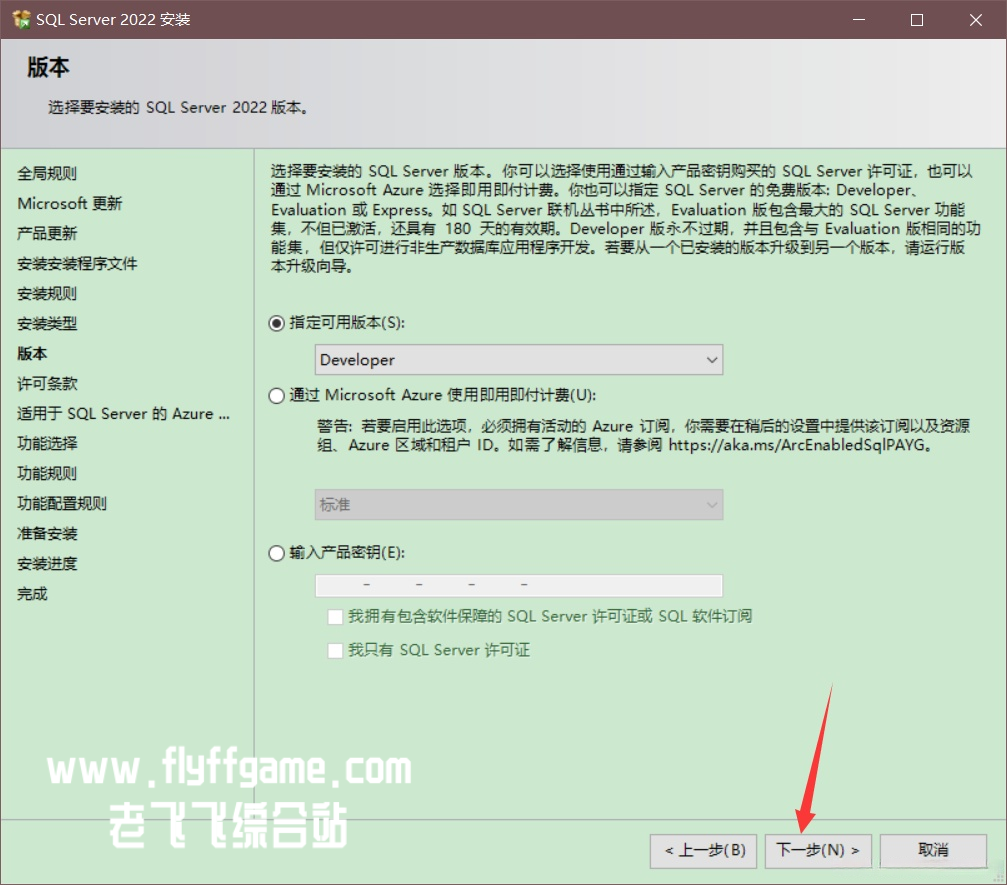Viewport: 1007px width, 885px height.
Task: Select the 安装规则 step in sidebar
Action: pos(47,294)
